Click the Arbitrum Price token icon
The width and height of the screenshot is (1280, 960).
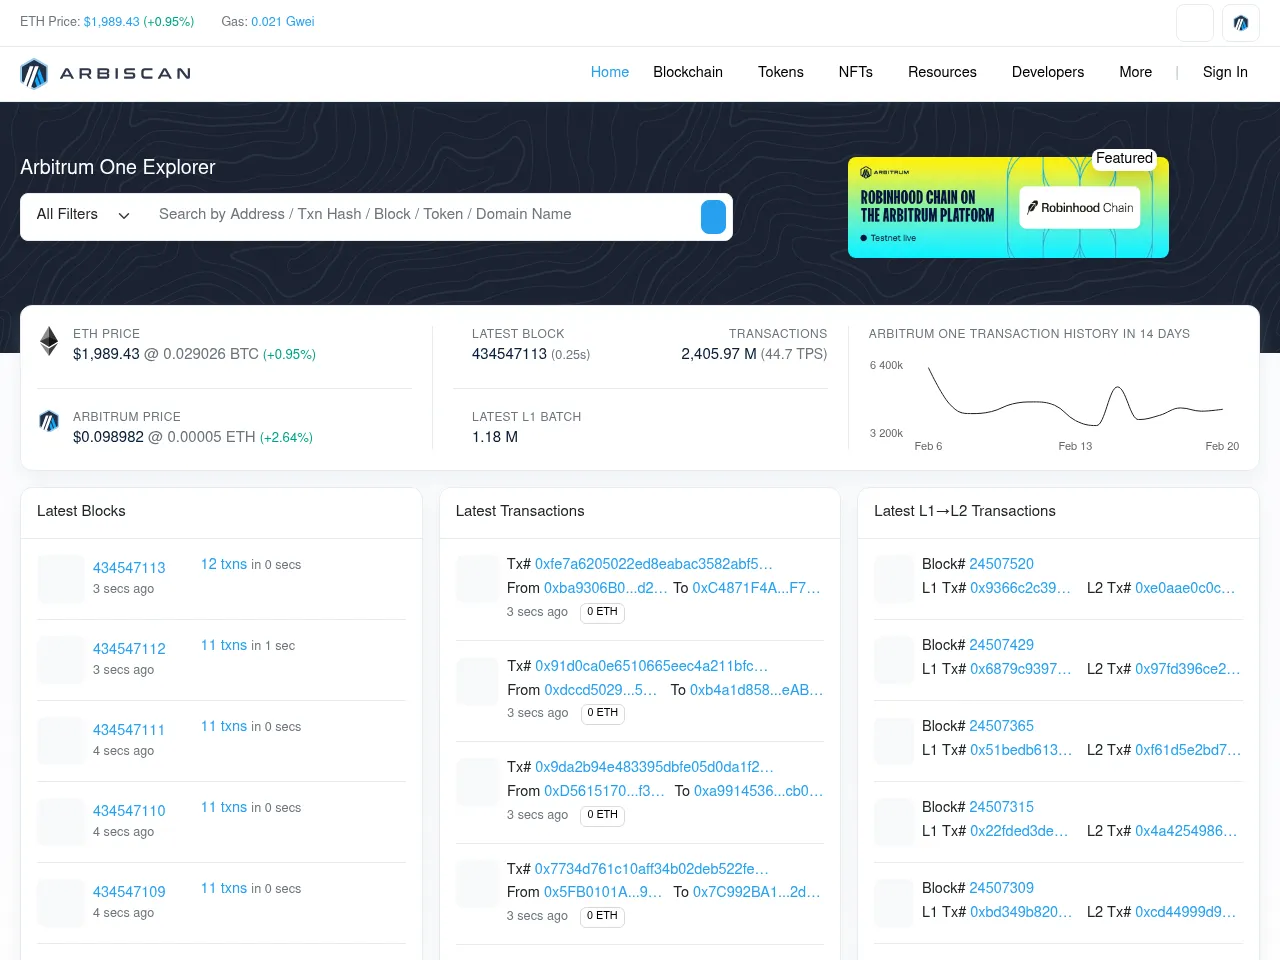click(x=48, y=421)
